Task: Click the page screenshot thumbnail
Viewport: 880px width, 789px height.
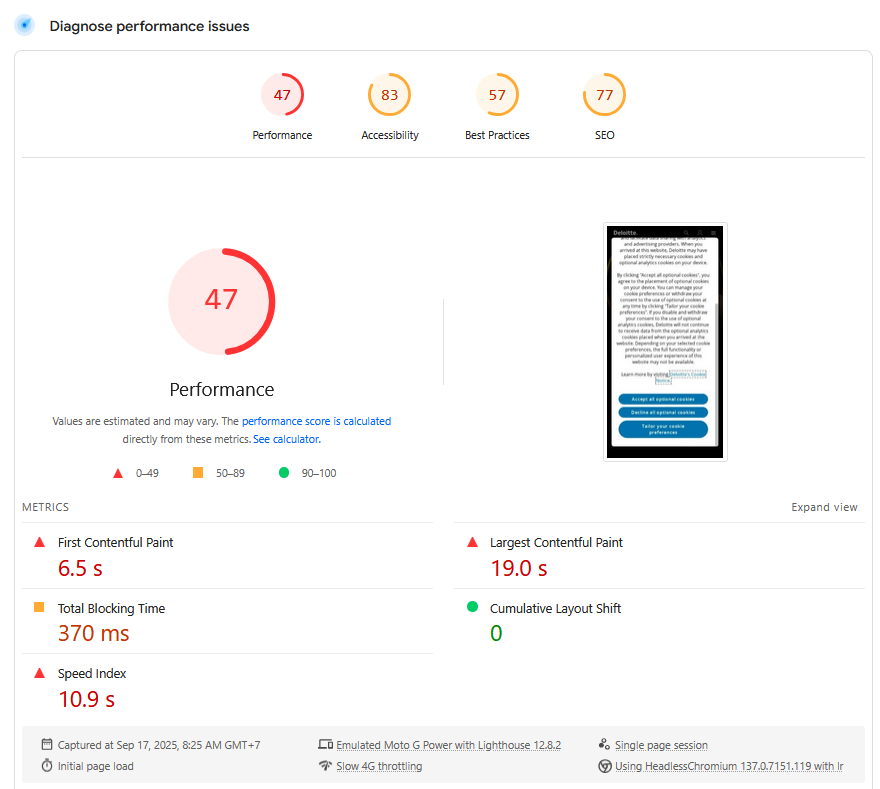Action: coord(664,341)
